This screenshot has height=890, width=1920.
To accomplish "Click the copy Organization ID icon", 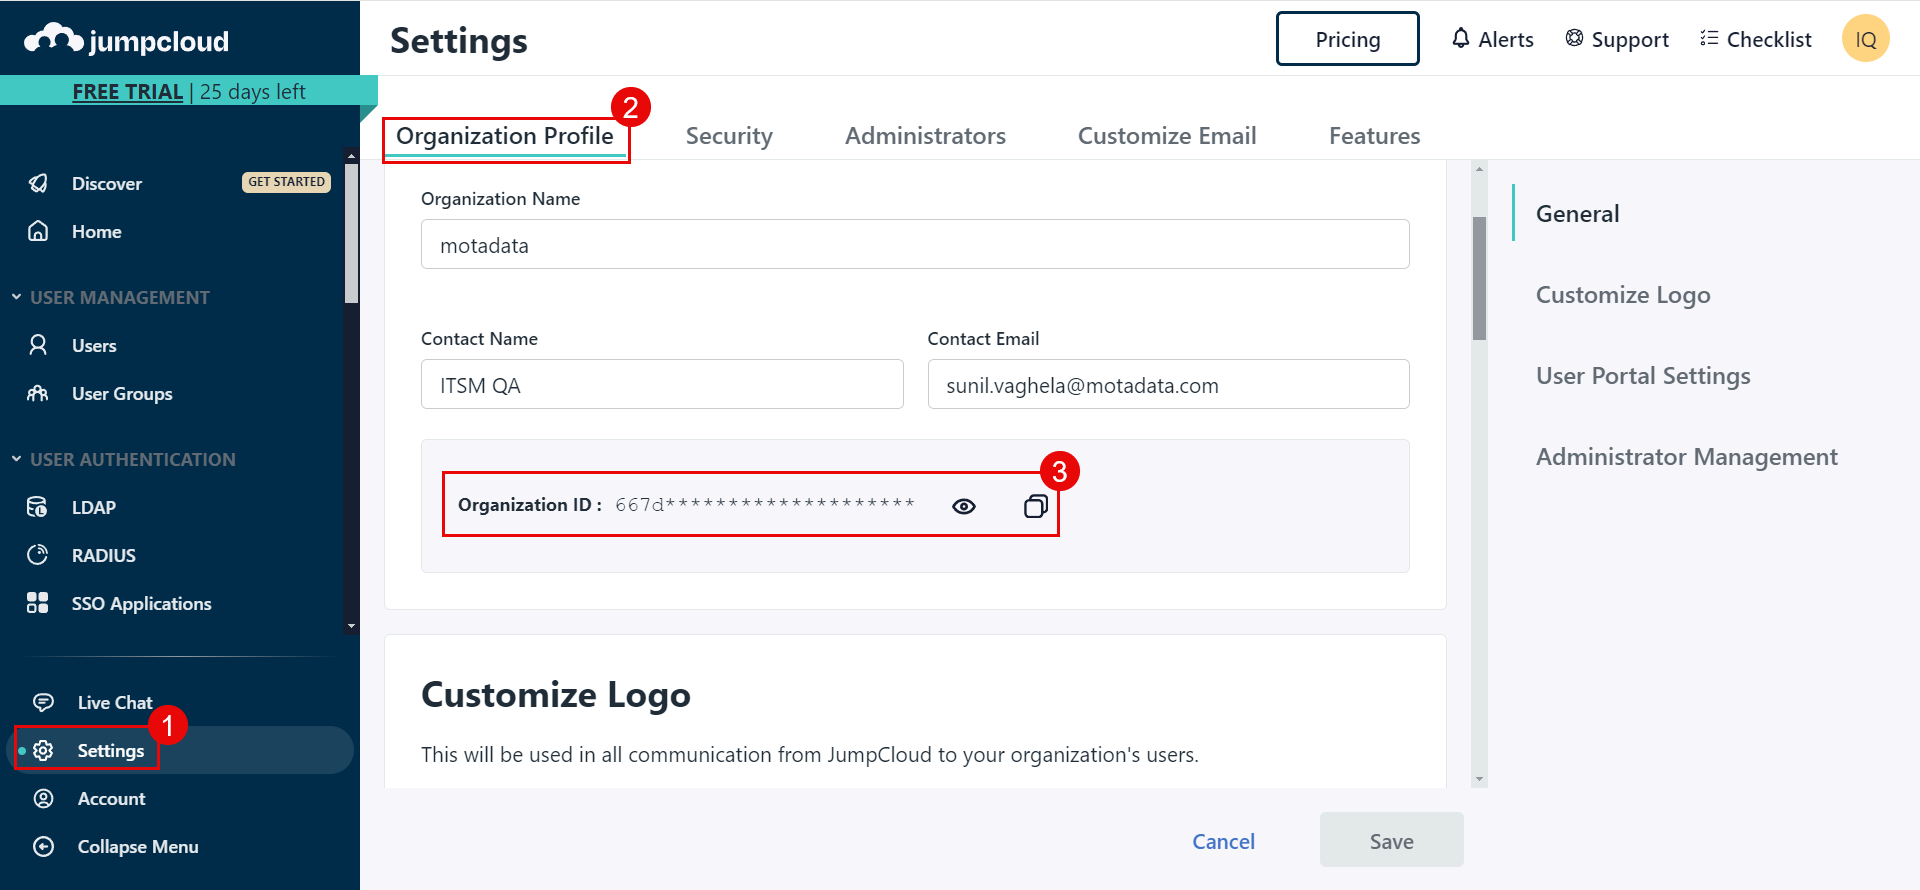I will tap(1035, 506).
